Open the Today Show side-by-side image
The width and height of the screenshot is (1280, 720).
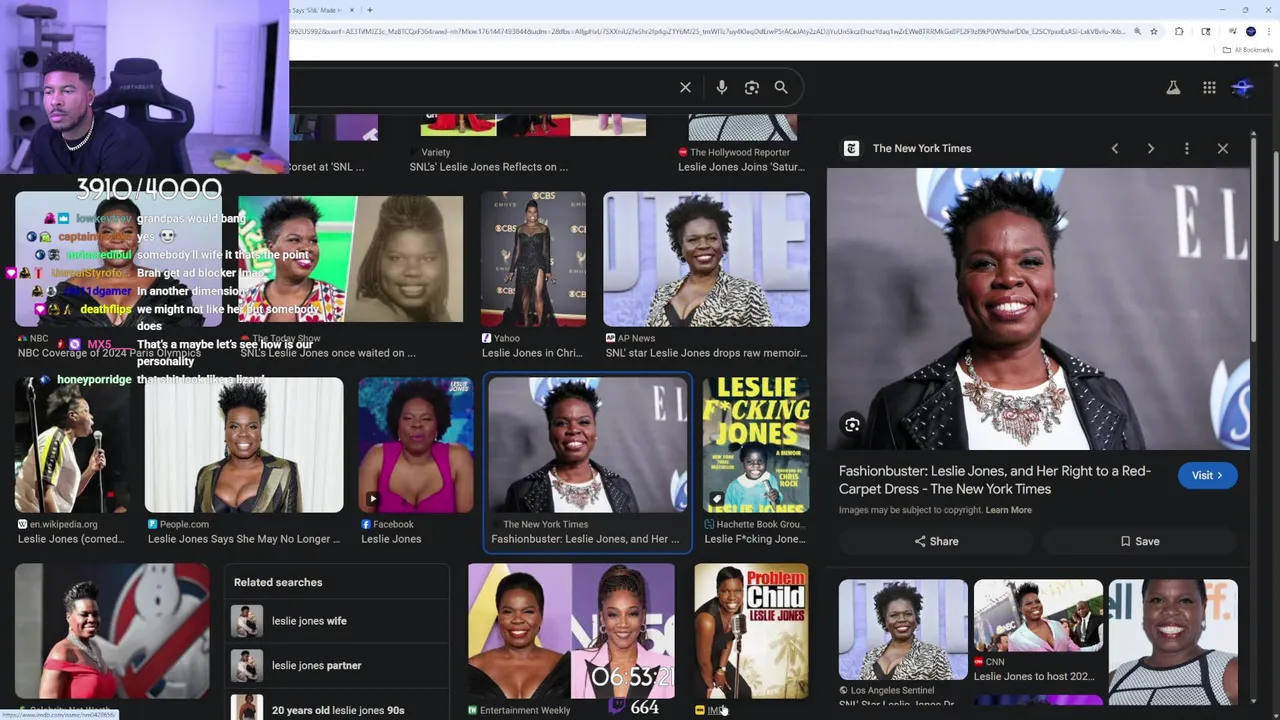pos(350,259)
